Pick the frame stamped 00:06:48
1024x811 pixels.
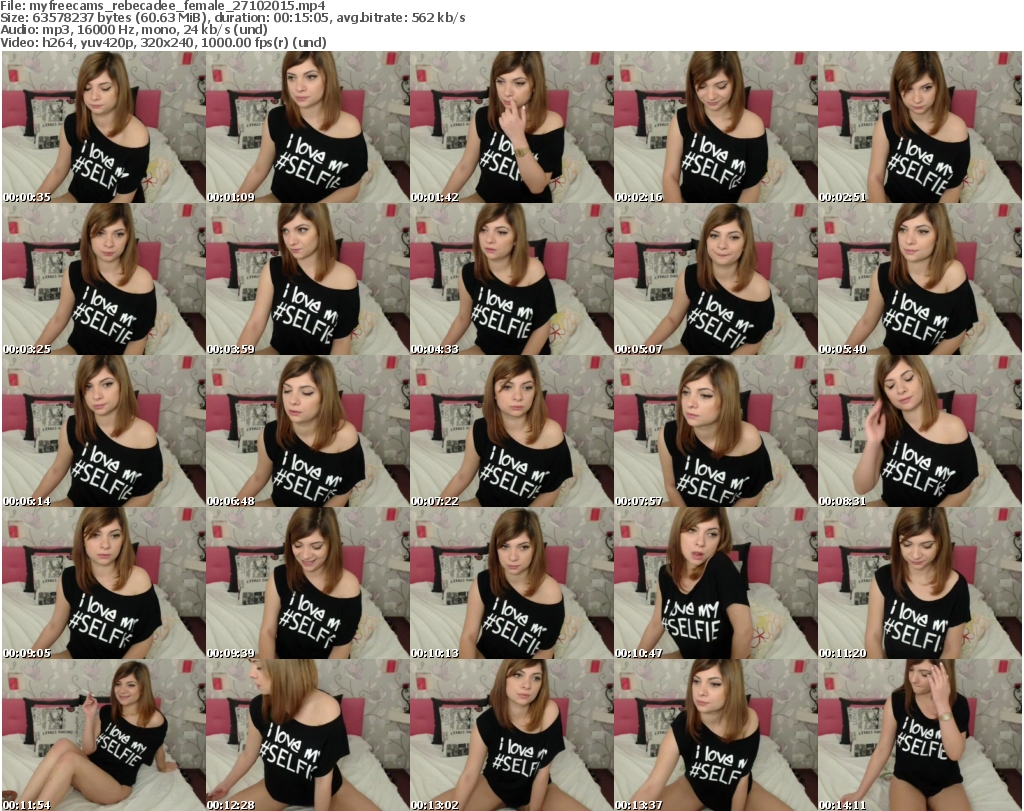click(307, 431)
